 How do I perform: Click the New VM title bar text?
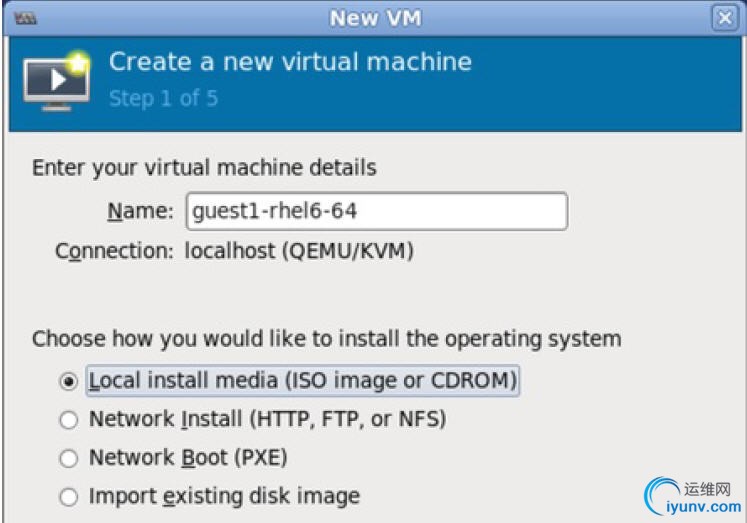[375, 18]
